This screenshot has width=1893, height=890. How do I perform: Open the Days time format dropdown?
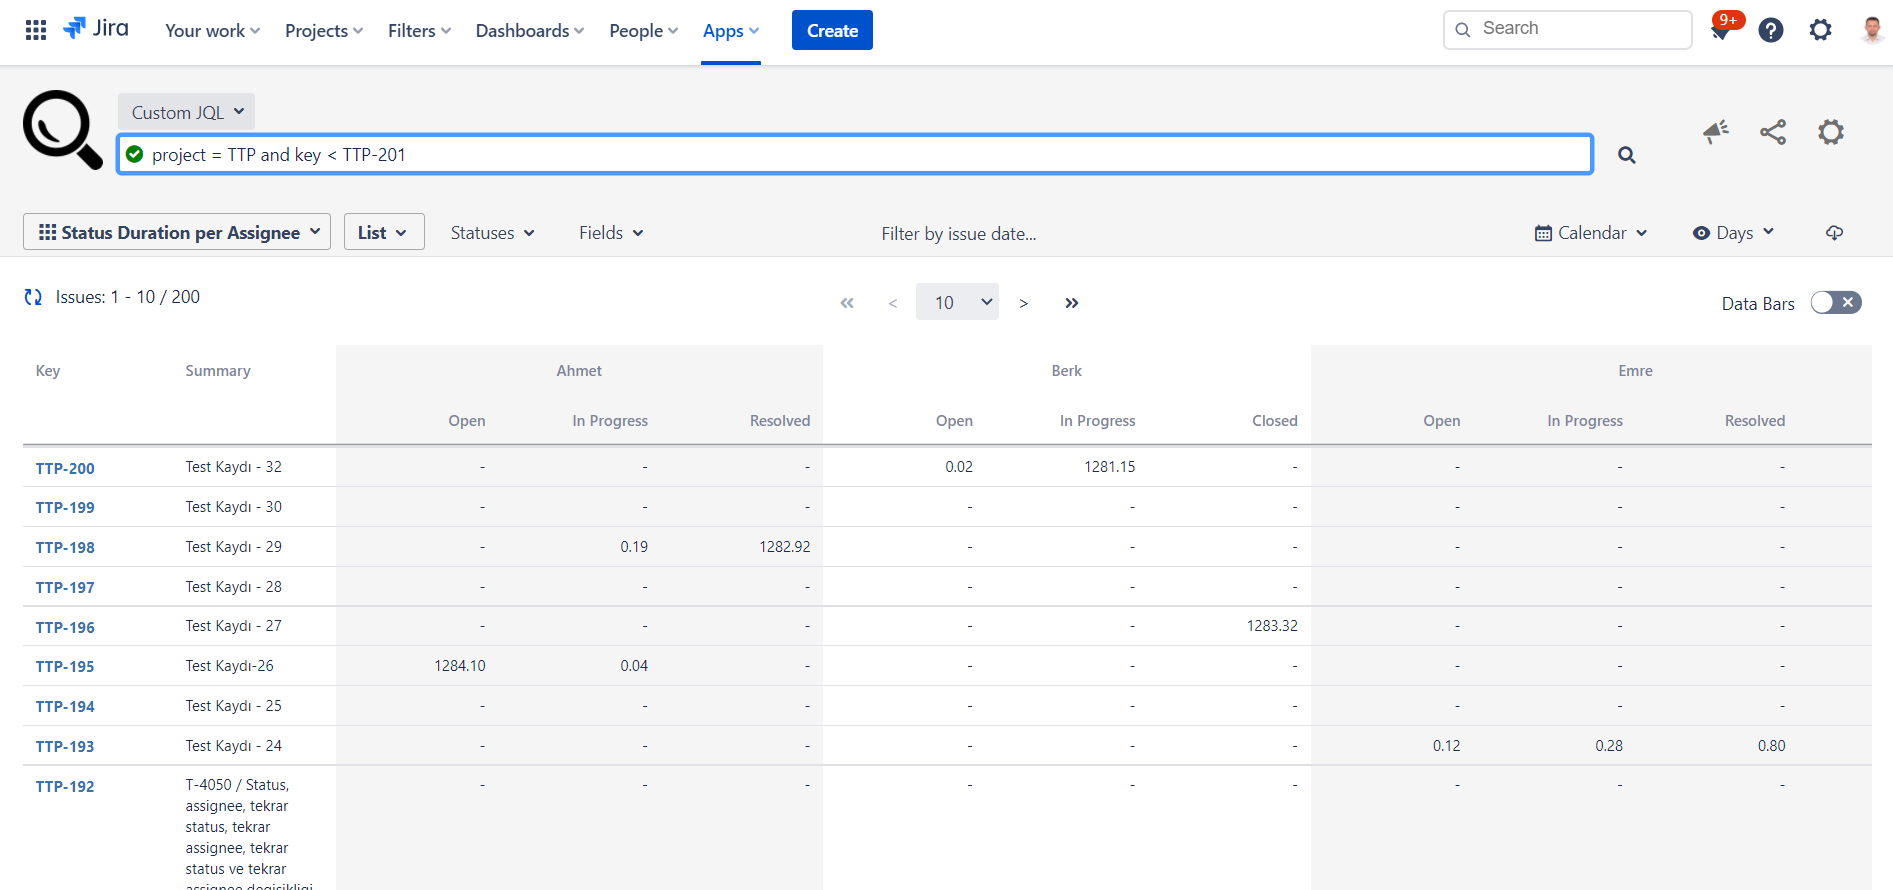coord(1733,233)
